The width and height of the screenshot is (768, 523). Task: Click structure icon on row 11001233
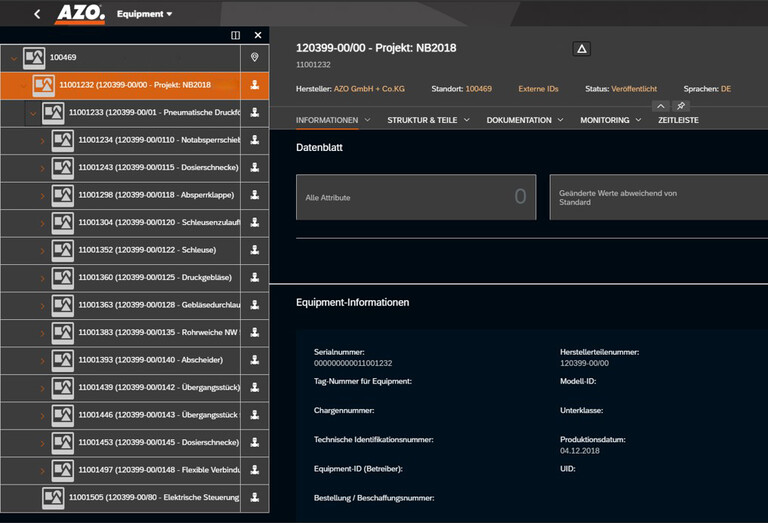click(x=255, y=112)
